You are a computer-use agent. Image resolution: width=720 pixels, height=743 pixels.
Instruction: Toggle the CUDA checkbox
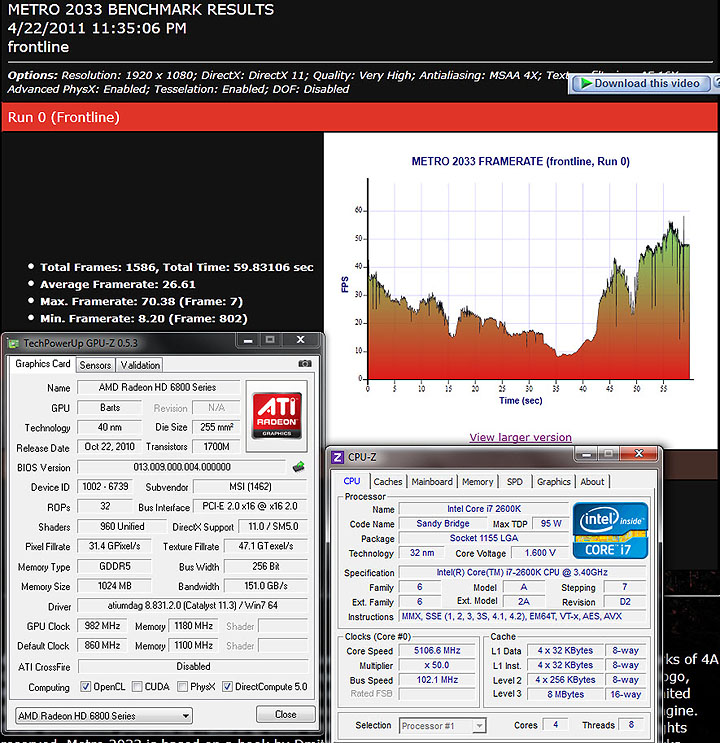[x=137, y=686]
